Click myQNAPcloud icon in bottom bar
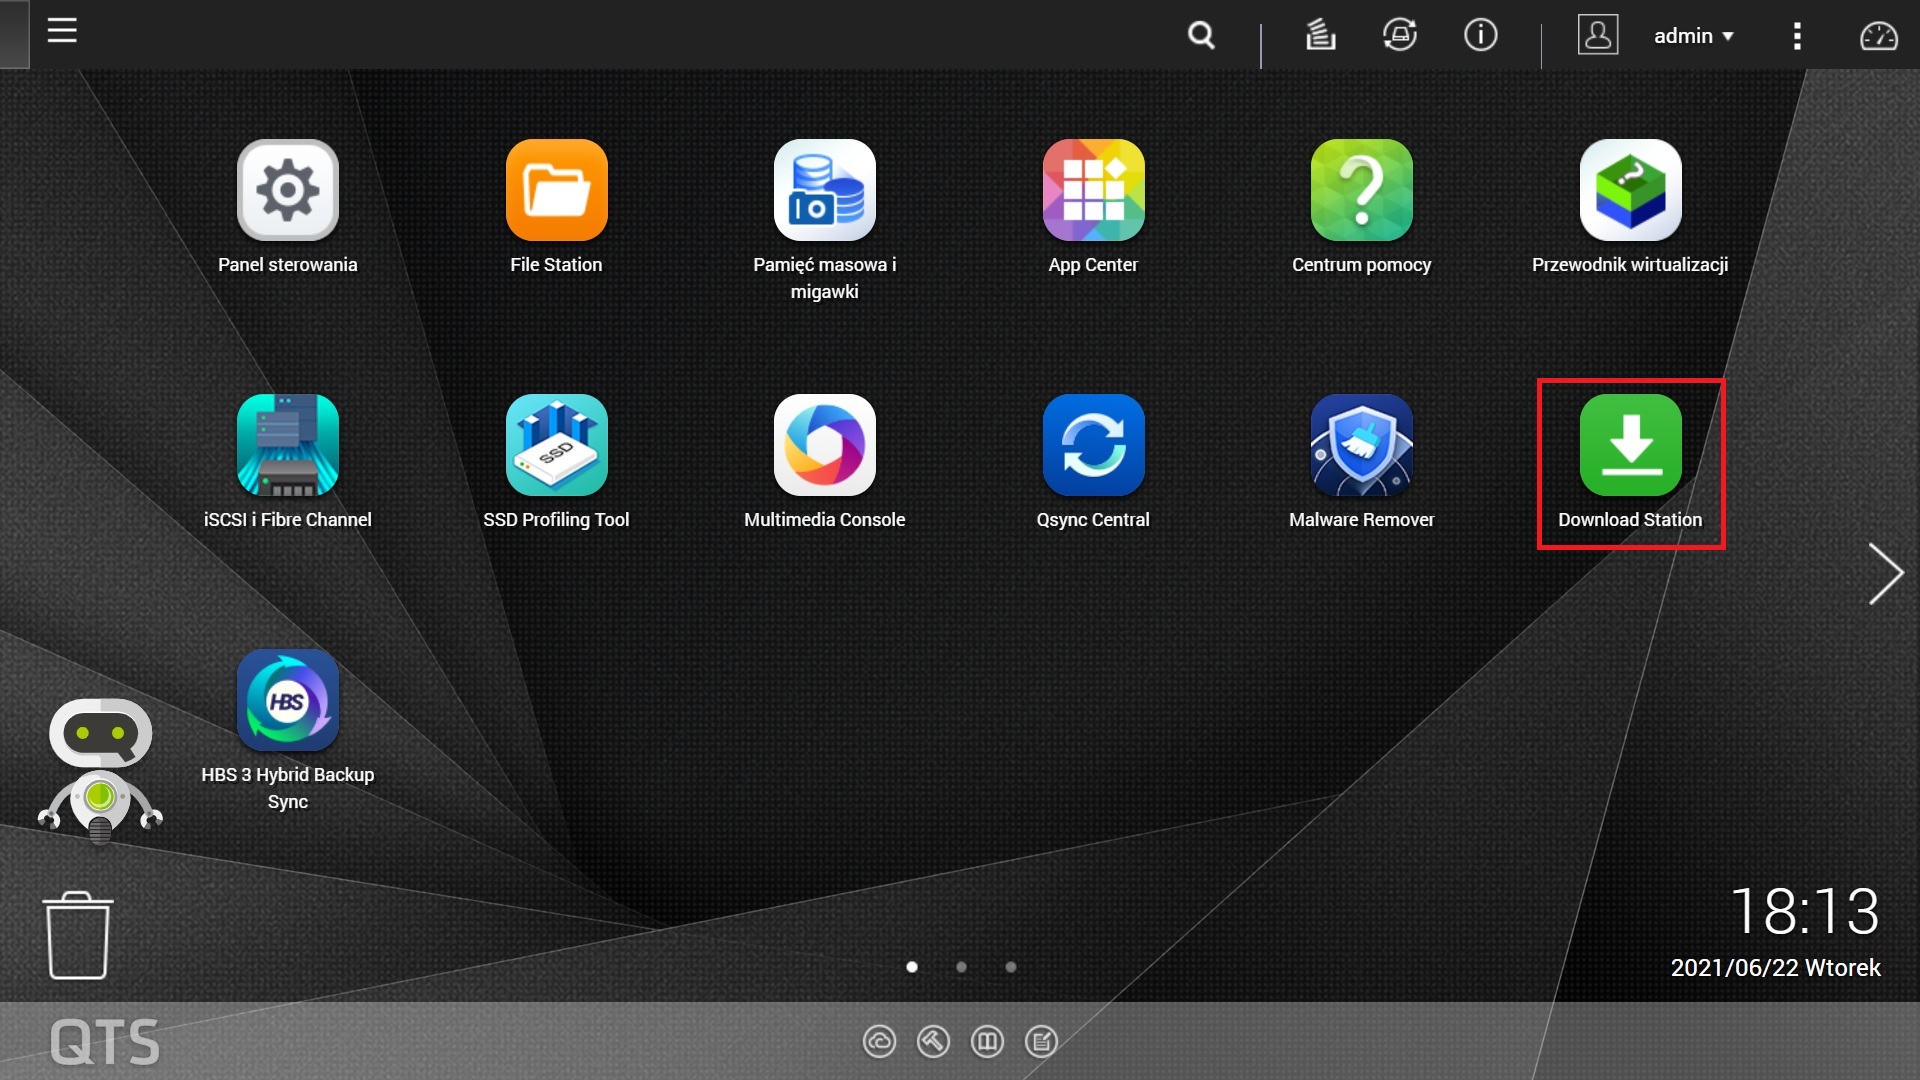The width and height of the screenshot is (1920, 1080). (x=879, y=1042)
